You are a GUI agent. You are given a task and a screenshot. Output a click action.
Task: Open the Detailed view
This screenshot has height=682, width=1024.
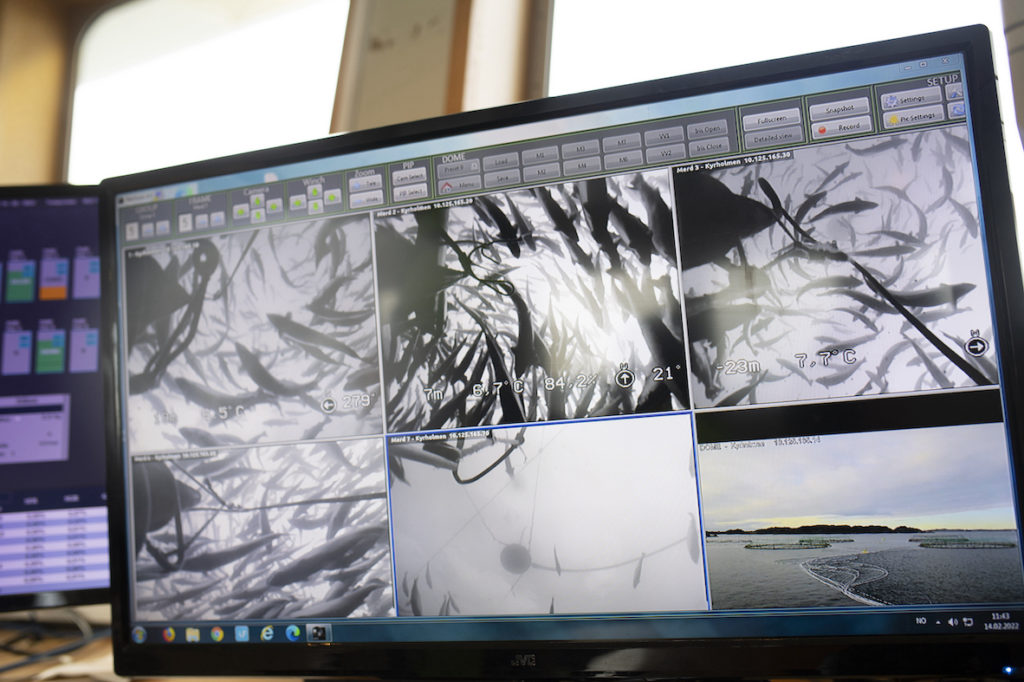(x=774, y=137)
